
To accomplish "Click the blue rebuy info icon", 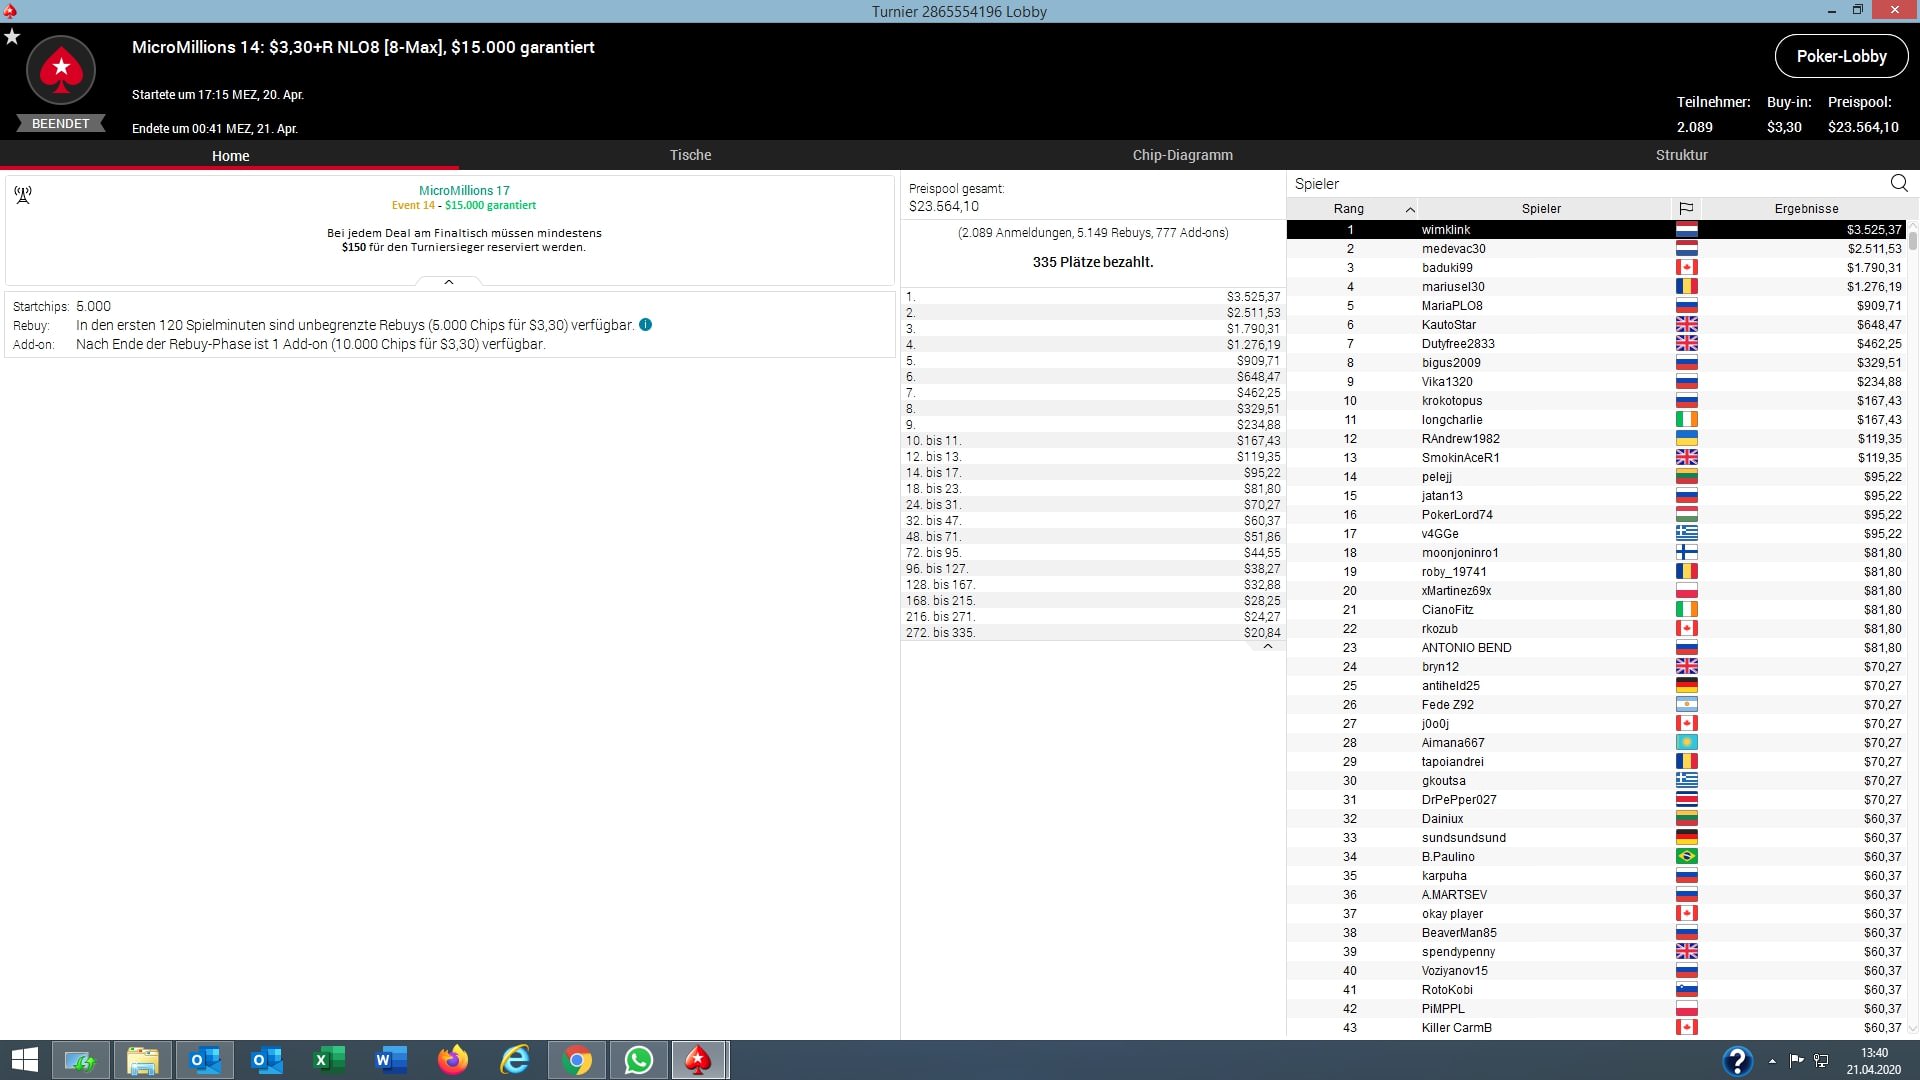I will (645, 325).
